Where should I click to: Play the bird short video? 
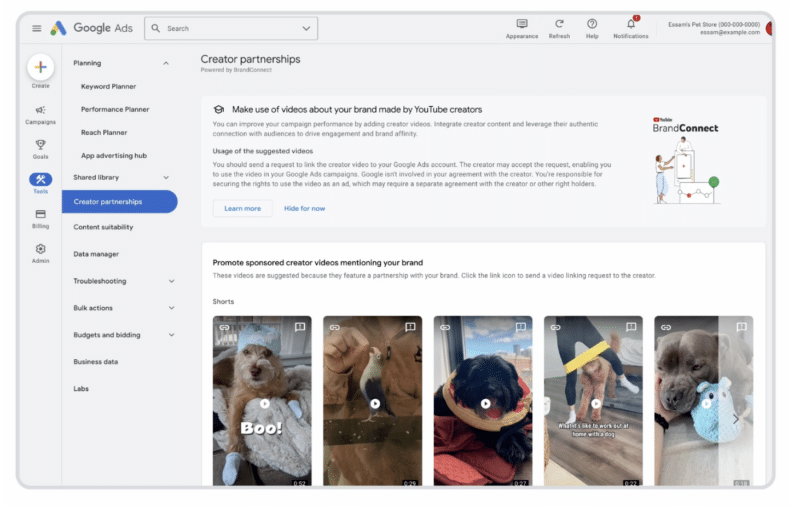[x=375, y=403]
